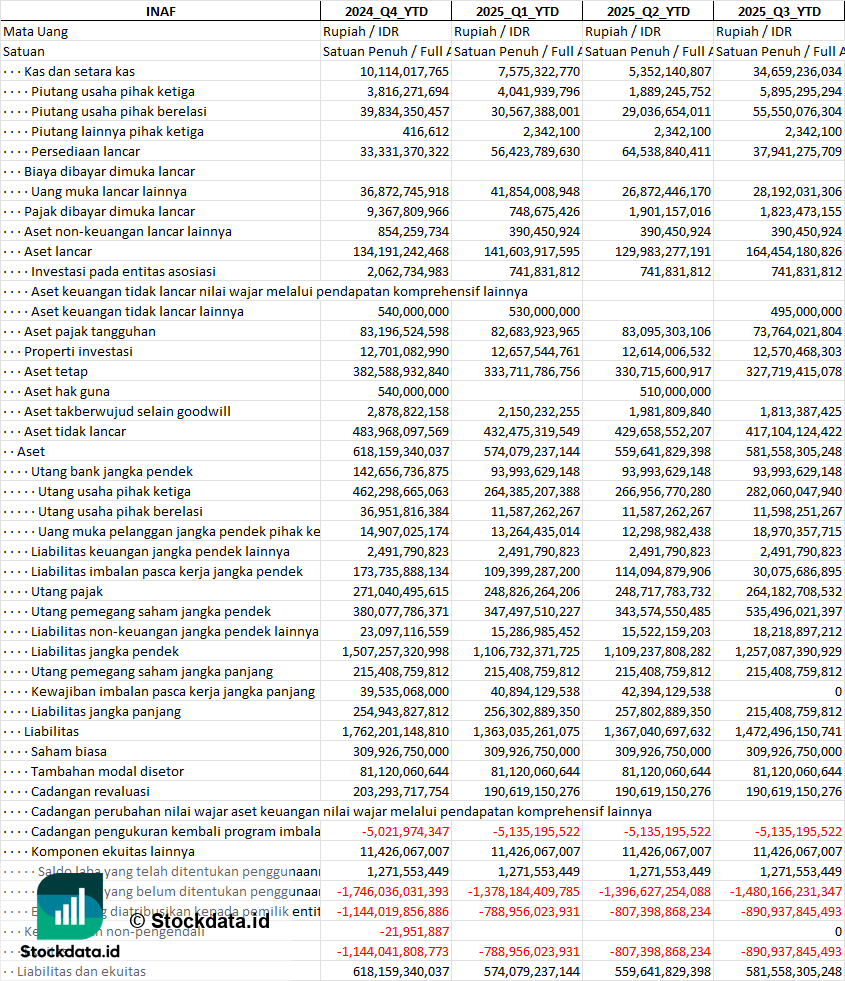The height and width of the screenshot is (981, 845).
Task: Click the Persediaan lancar 2025 Q2 value
Action: tap(666, 151)
